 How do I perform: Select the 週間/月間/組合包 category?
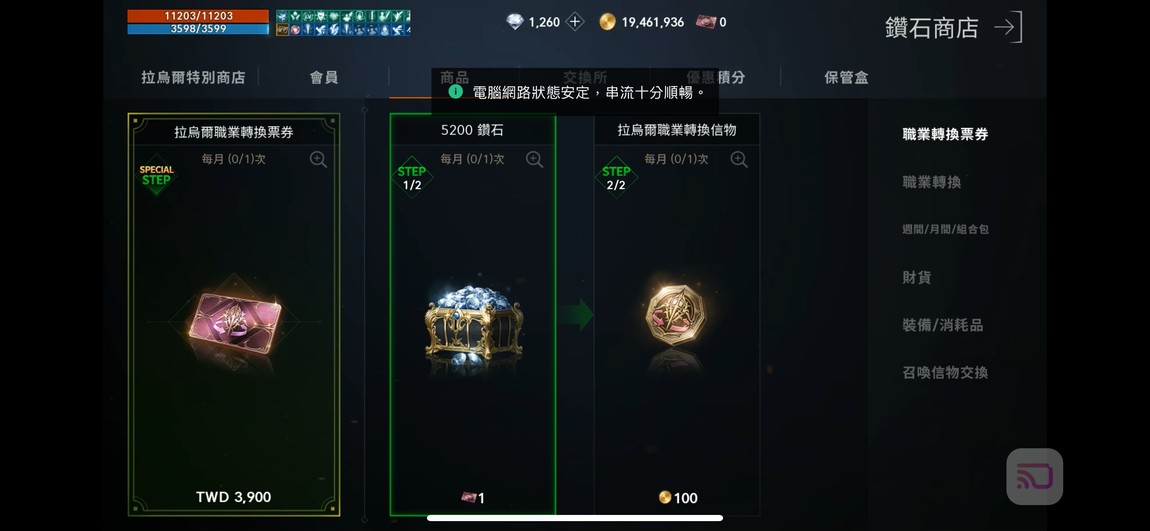click(x=945, y=230)
